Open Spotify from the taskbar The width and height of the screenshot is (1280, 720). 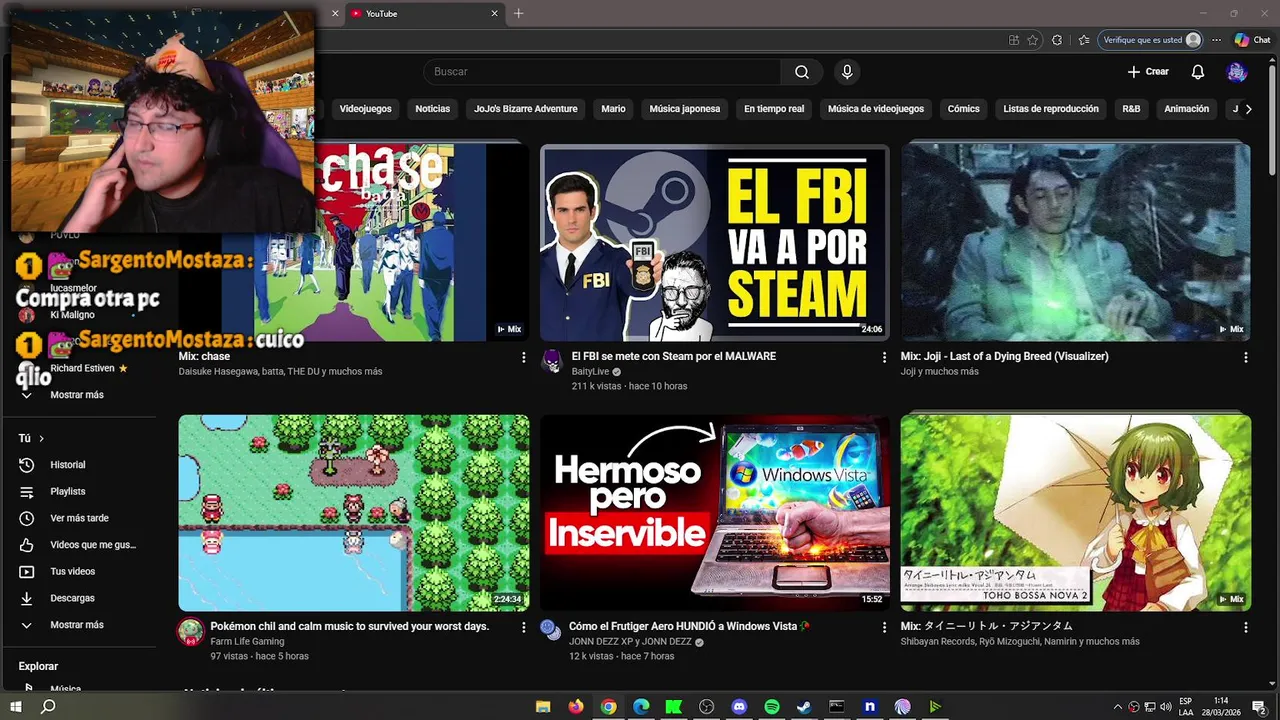tap(772, 707)
